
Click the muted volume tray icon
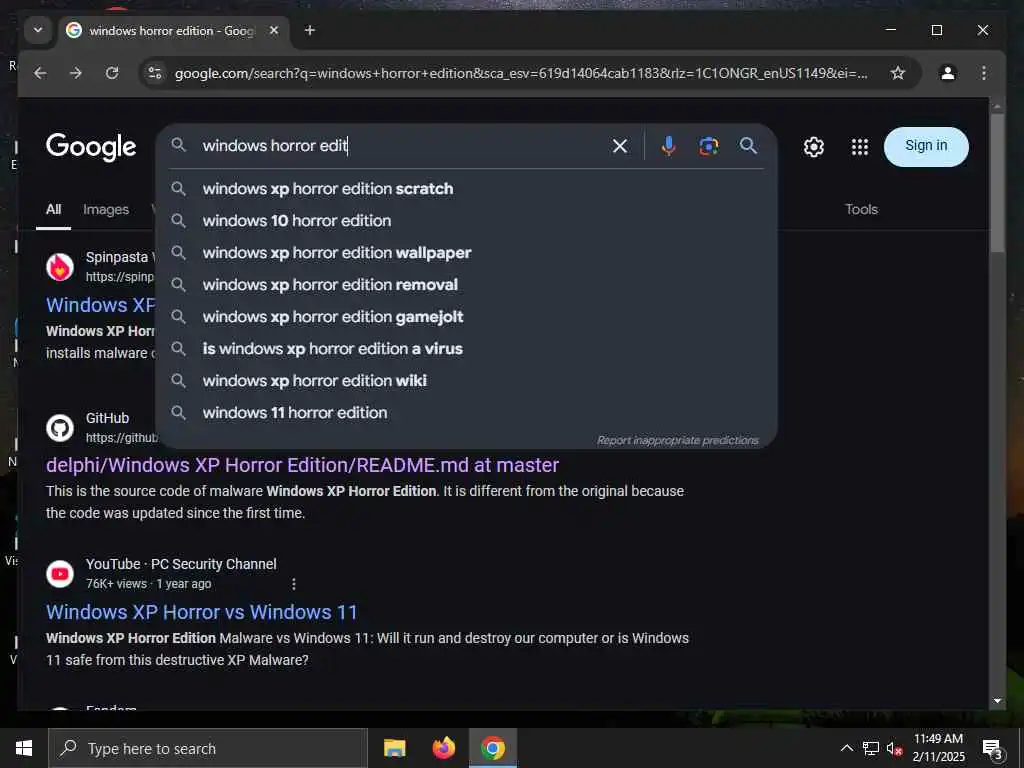click(894, 748)
